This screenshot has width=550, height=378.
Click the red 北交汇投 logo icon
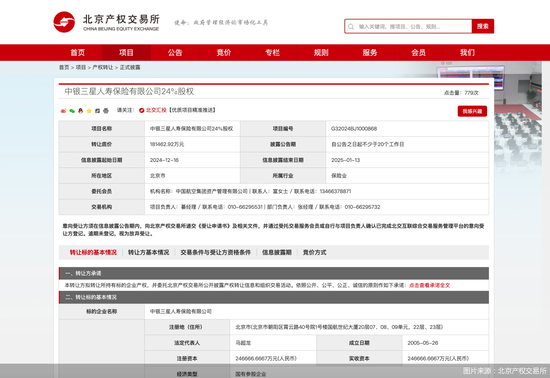pos(142,110)
